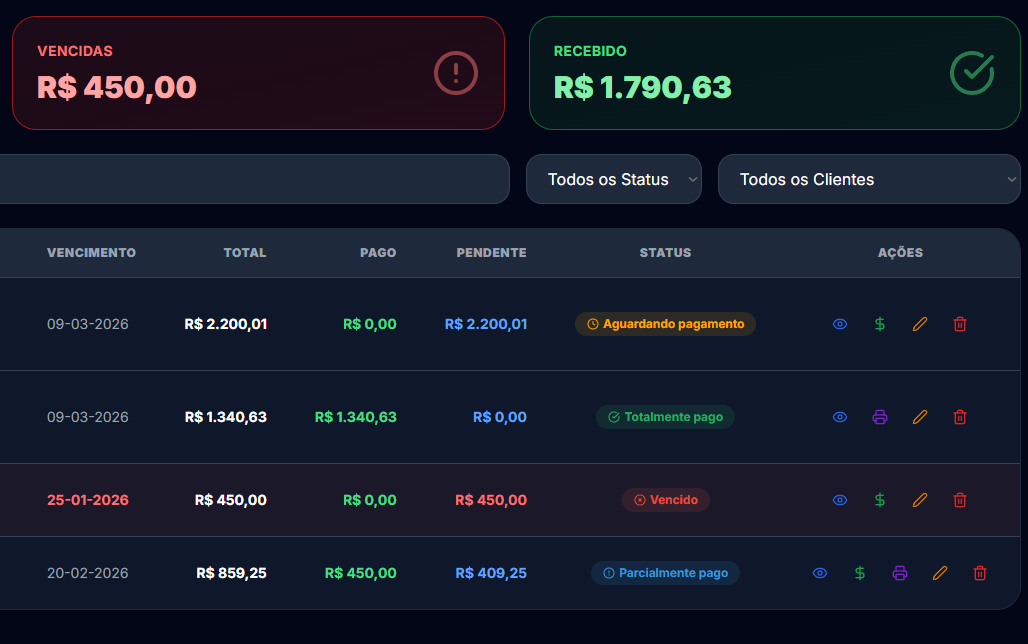Image resolution: width=1028 pixels, height=644 pixels.
Task: Select the Vencidas R$ 450,00 summary card
Action: [258, 73]
